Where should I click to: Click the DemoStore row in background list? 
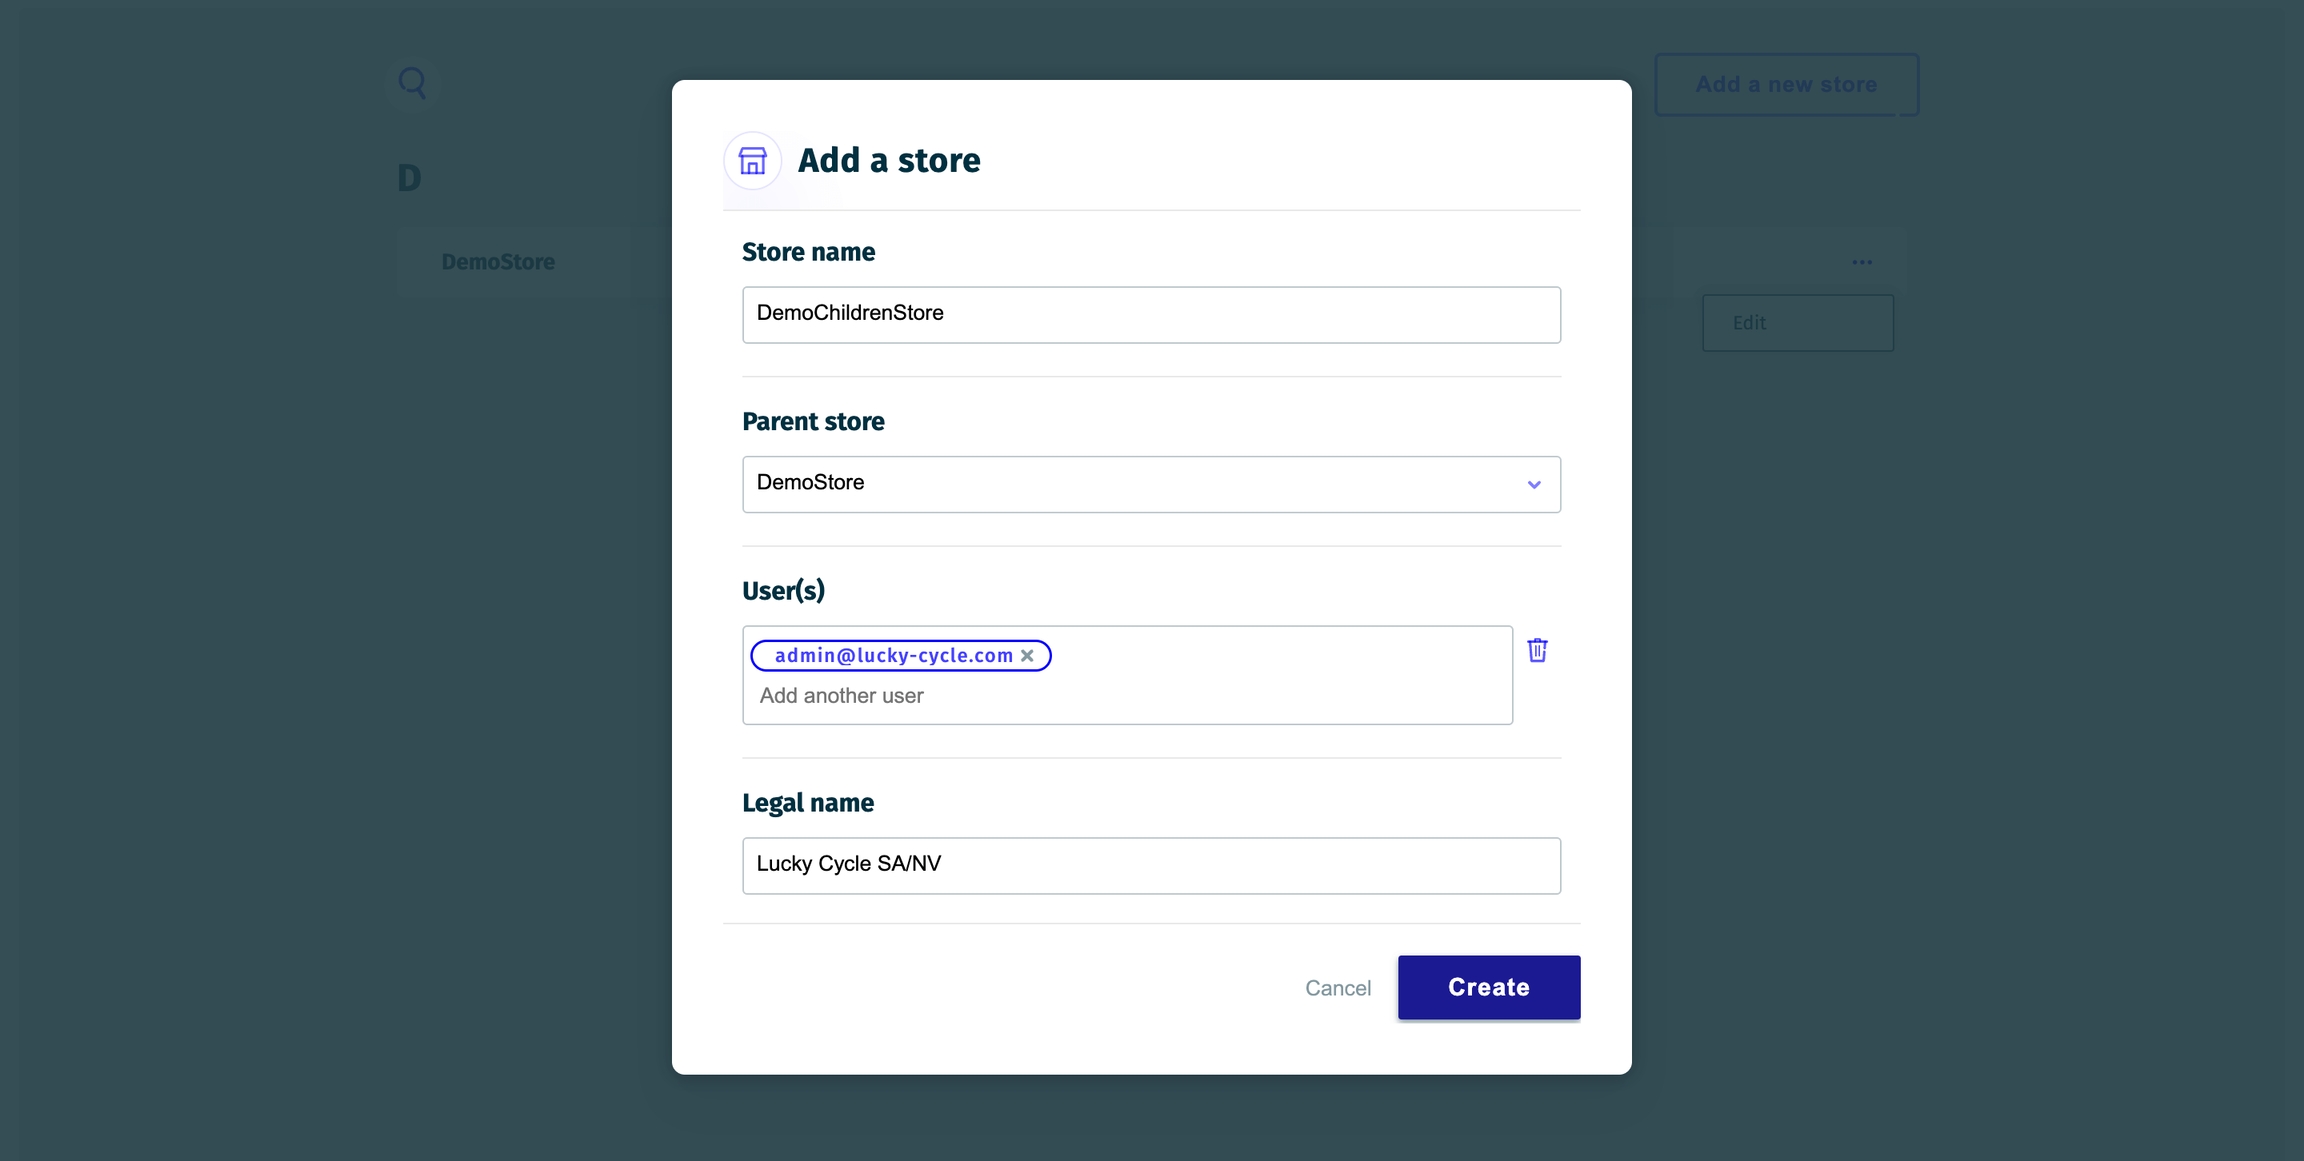[498, 262]
